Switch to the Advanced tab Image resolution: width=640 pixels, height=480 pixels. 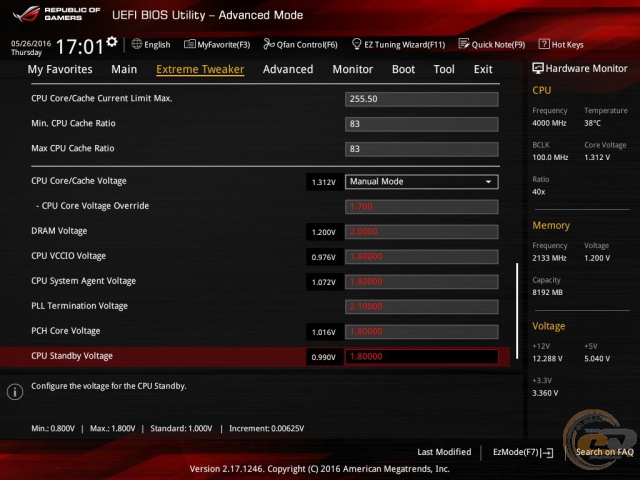[287, 70]
